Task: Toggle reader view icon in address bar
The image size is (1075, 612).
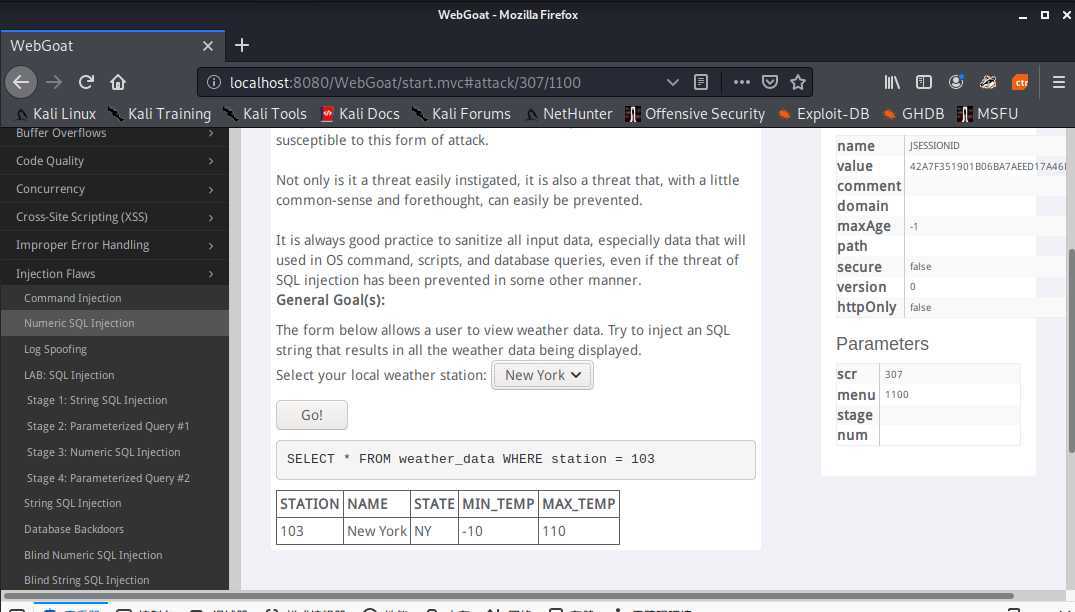Action: (701, 82)
